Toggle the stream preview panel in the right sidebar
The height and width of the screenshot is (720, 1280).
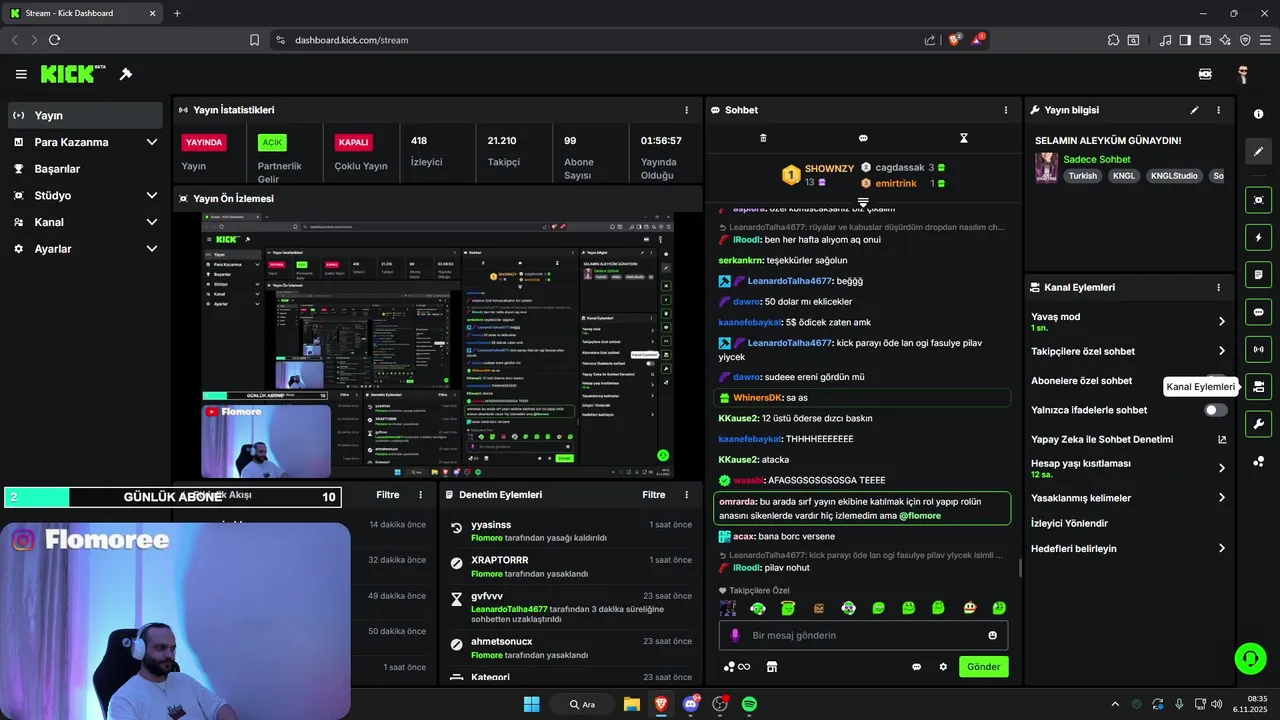(1259, 200)
